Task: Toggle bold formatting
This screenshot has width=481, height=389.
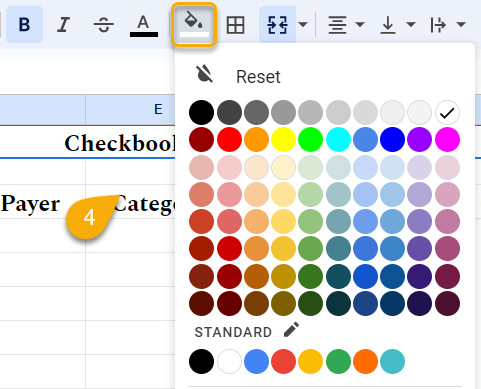Action: click(x=24, y=24)
